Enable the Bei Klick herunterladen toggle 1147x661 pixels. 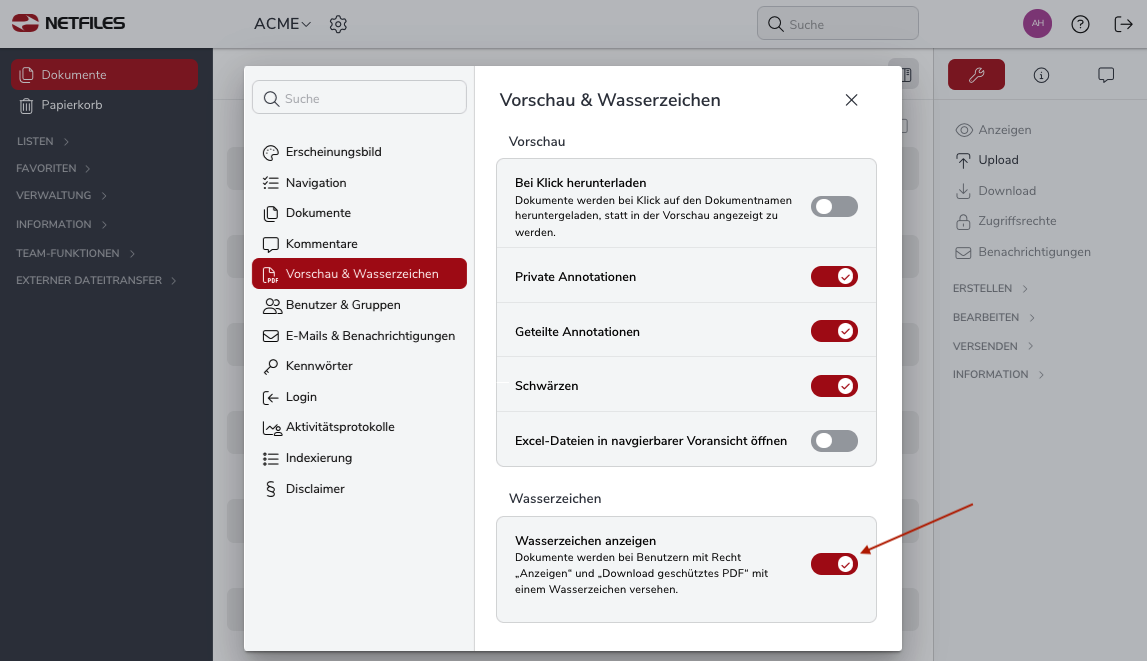[834, 207]
